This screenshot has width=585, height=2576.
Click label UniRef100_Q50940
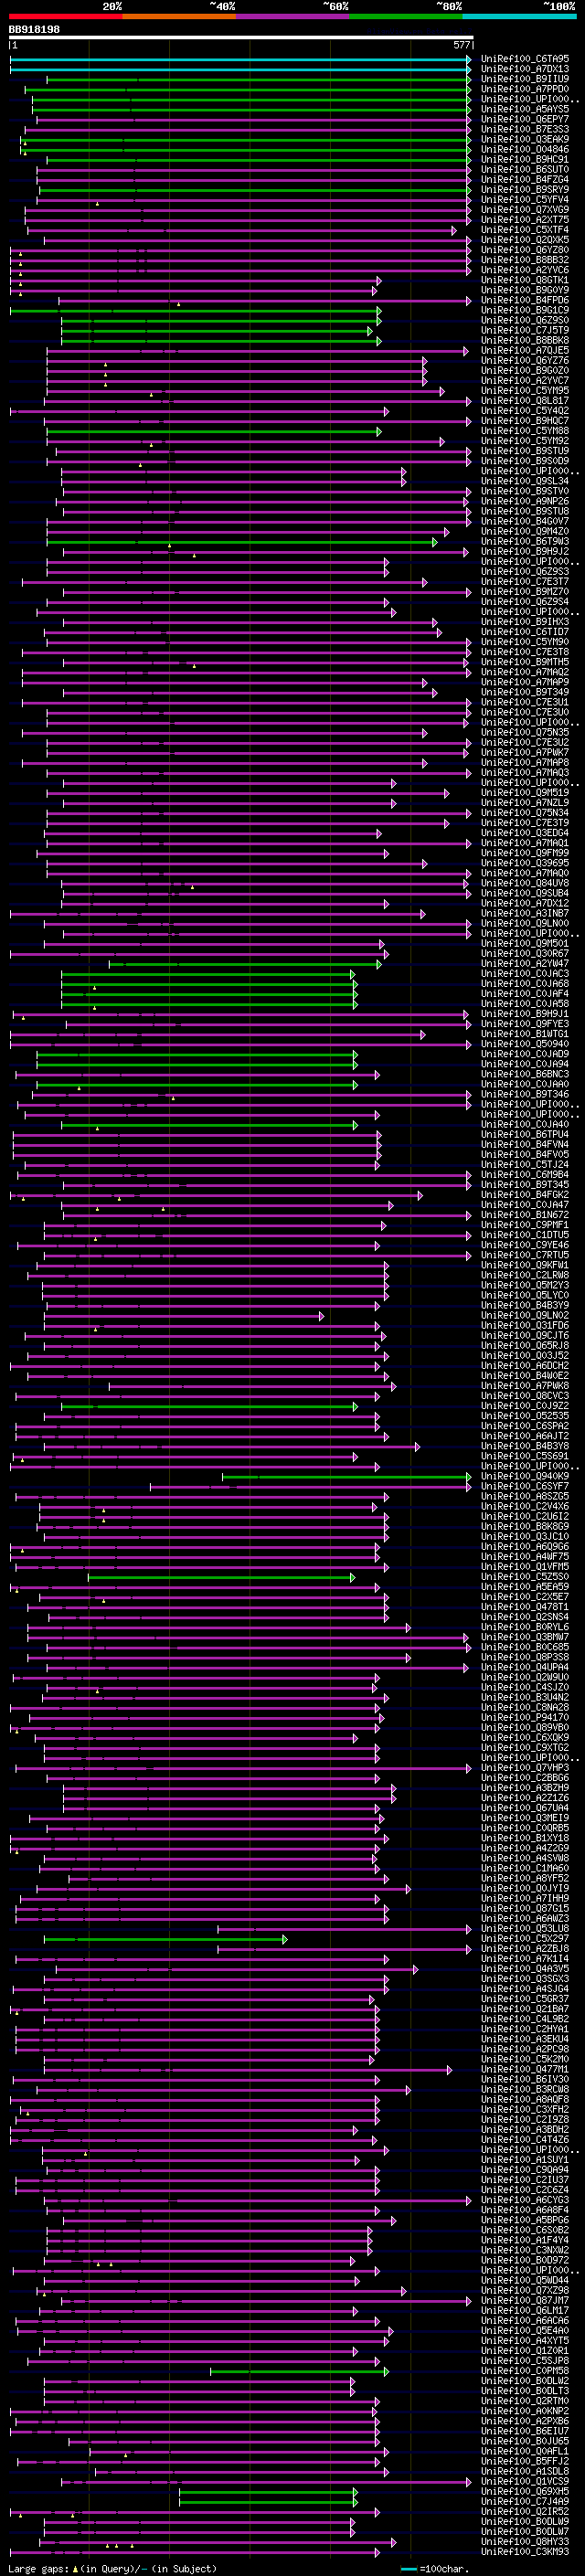pyautogui.click(x=525, y=1044)
